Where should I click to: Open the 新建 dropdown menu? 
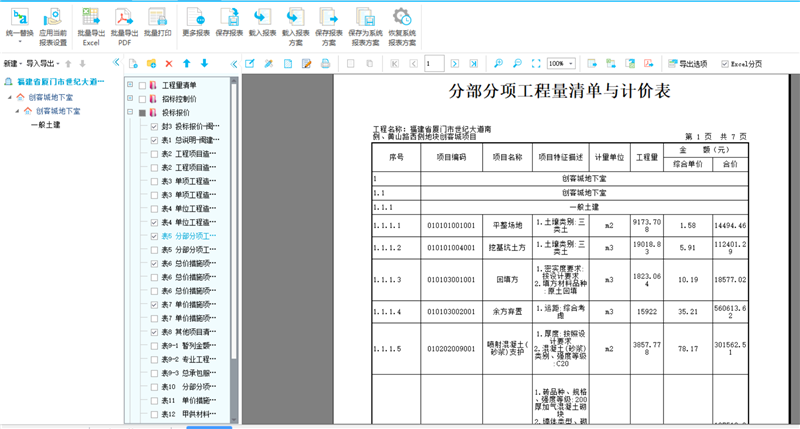[x=13, y=64]
